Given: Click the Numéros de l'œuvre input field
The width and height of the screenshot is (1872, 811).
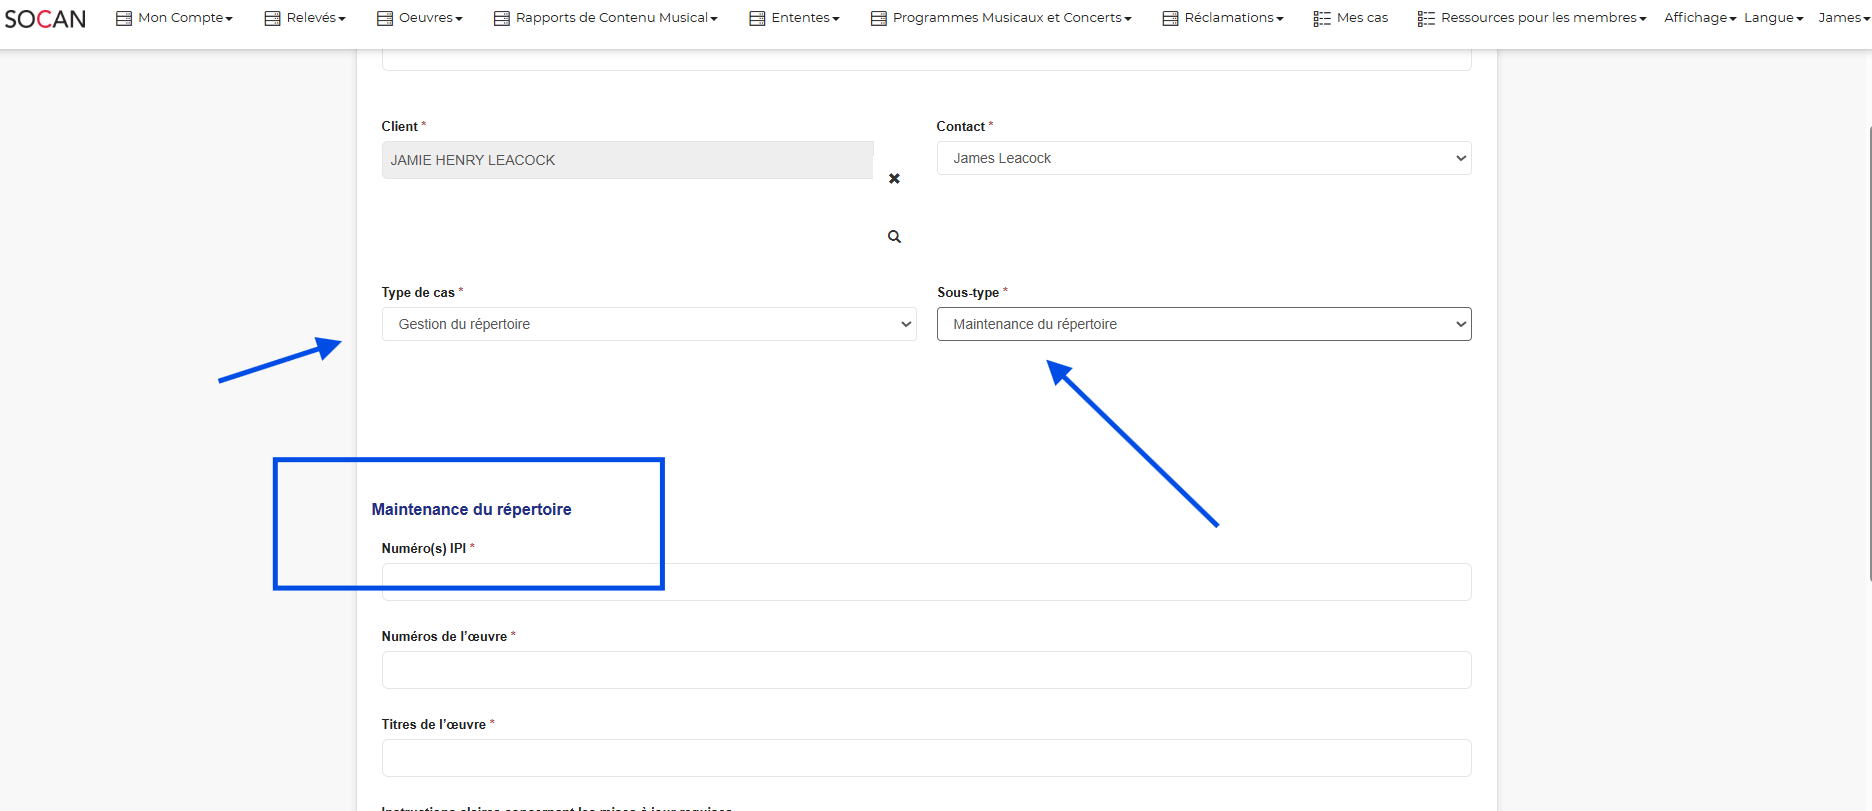Looking at the screenshot, I should (x=925, y=670).
